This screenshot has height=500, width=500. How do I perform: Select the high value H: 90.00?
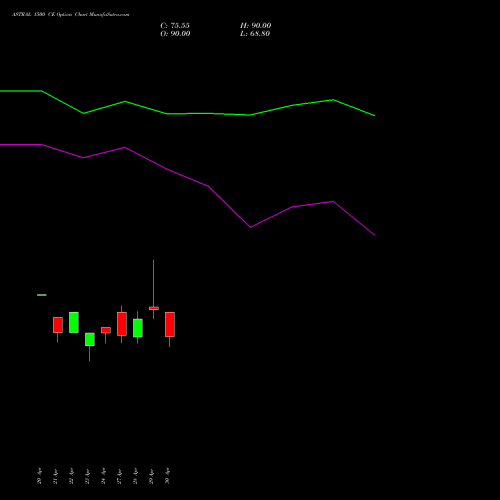coord(256,26)
